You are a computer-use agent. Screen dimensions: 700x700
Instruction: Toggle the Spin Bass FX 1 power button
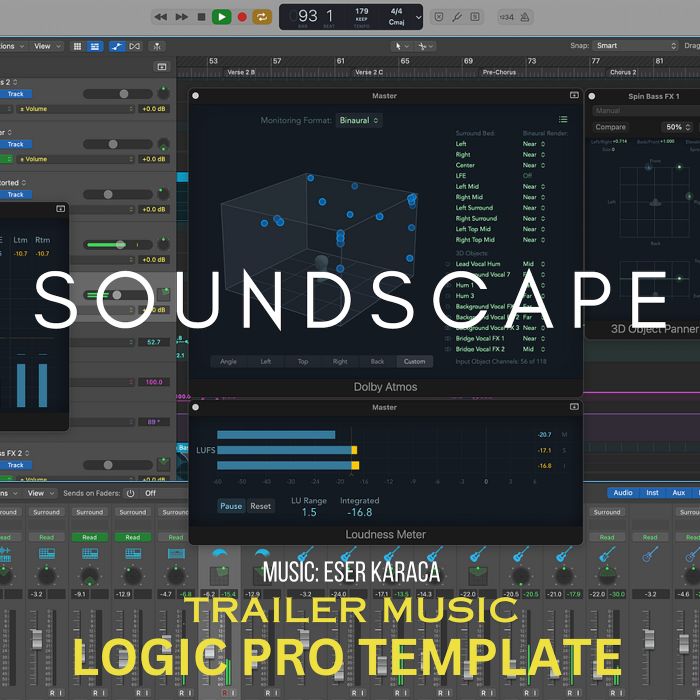tap(592, 96)
